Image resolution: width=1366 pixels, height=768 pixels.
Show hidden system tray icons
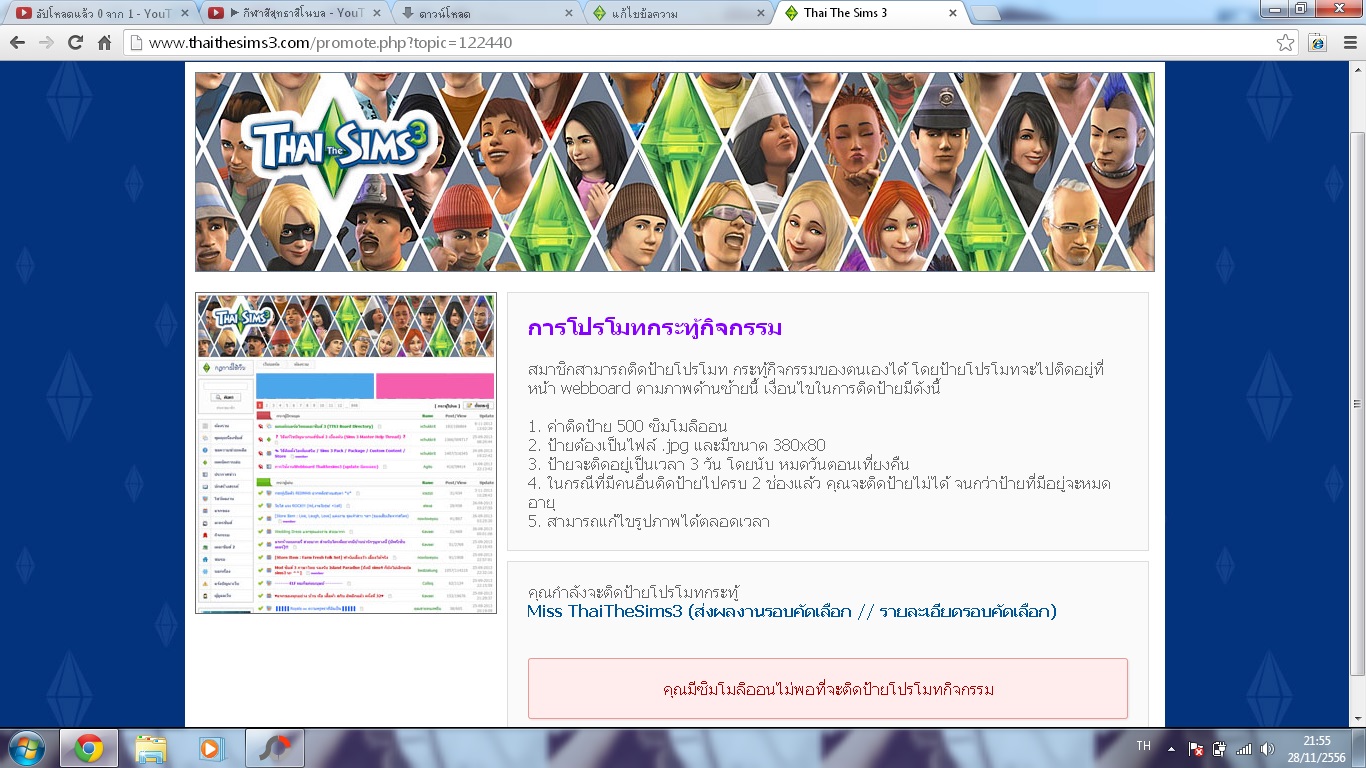tap(1172, 748)
